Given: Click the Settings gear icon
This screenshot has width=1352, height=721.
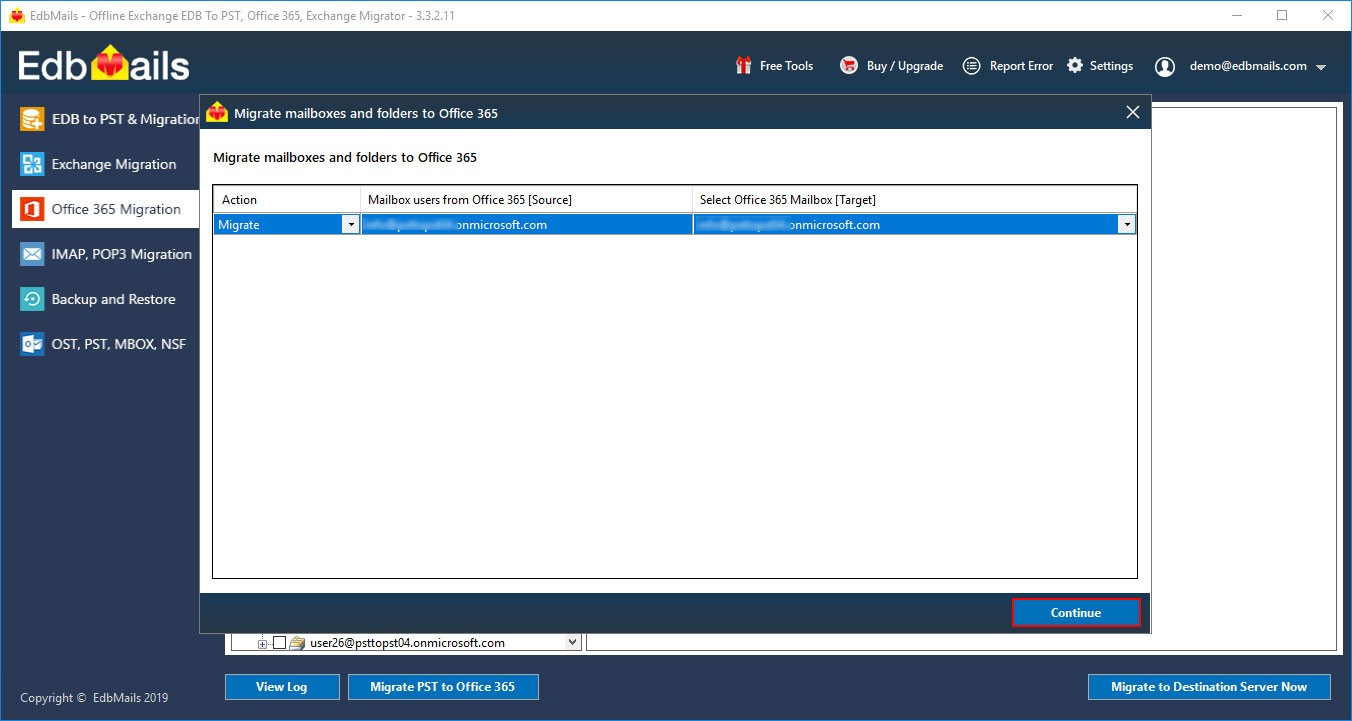Looking at the screenshot, I should pyautogui.click(x=1075, y=66).
